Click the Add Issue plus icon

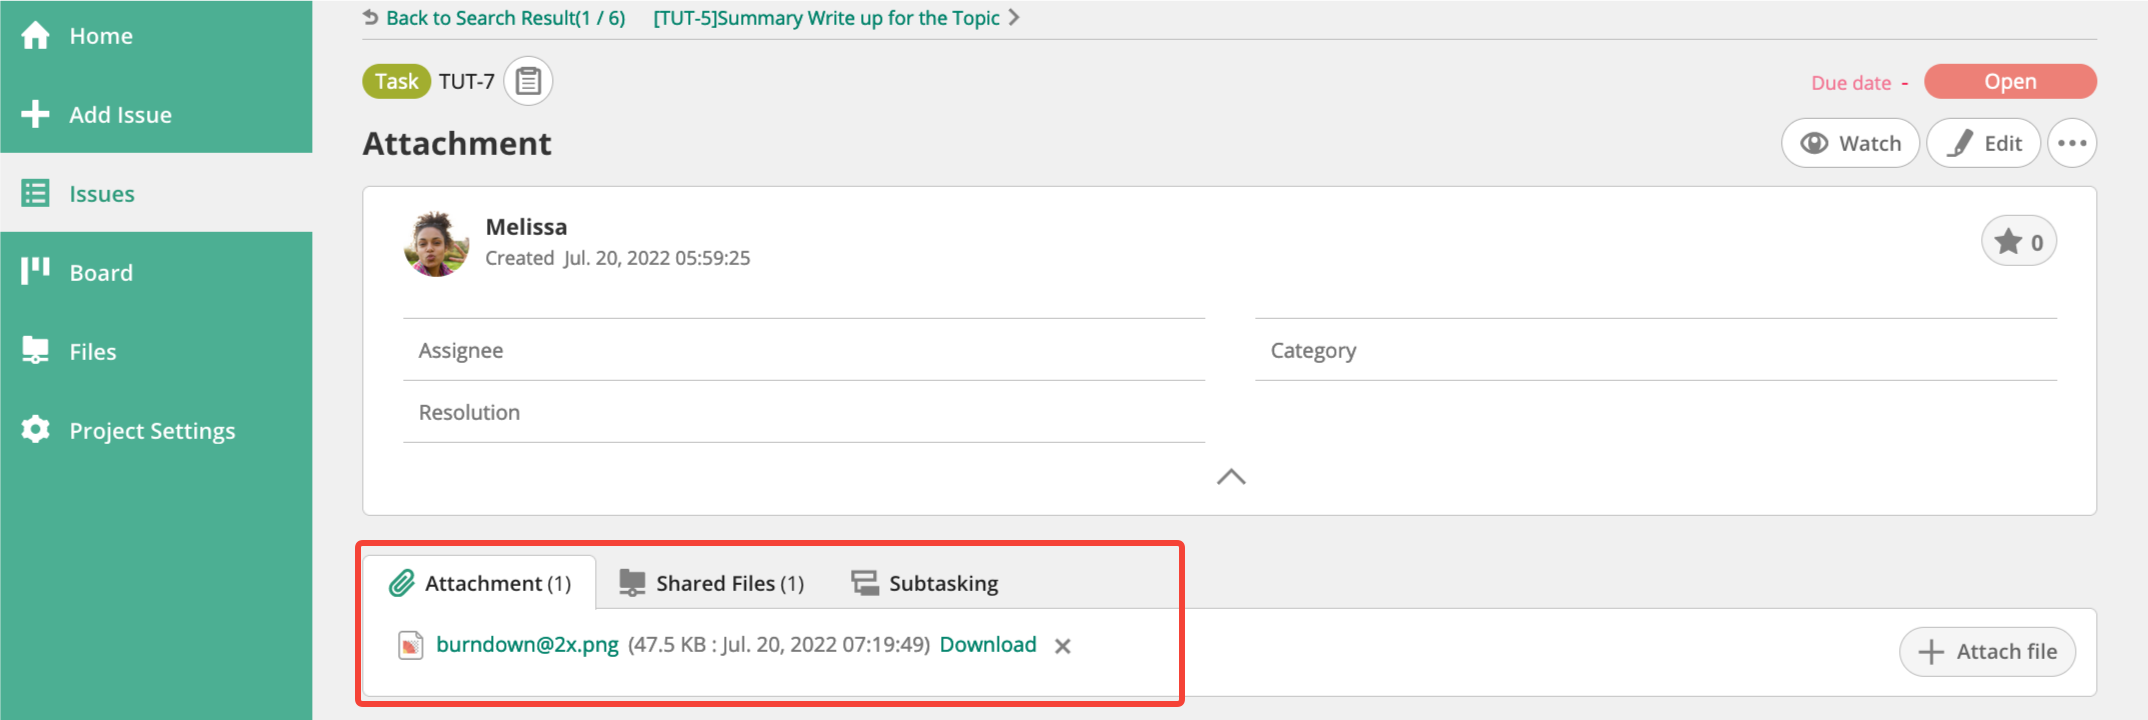point(35,114)
